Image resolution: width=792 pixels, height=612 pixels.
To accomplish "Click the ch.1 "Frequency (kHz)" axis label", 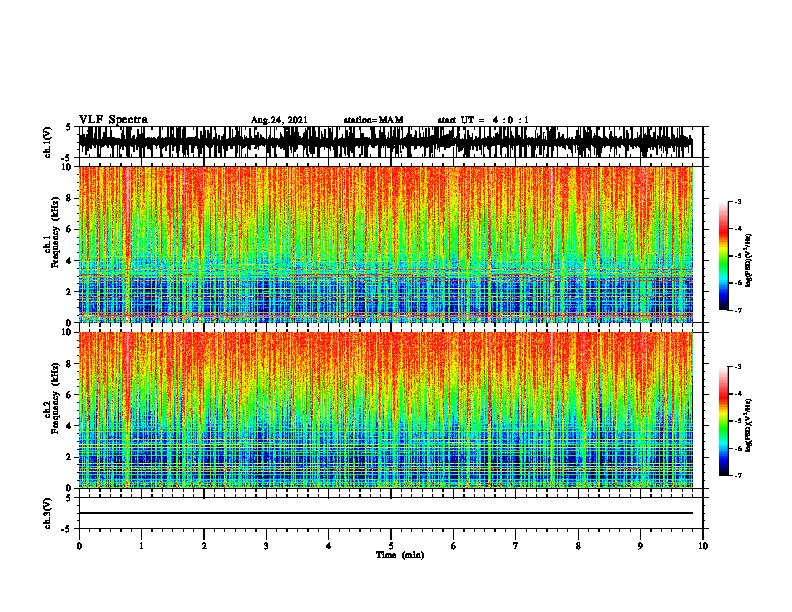I will 55,231.
